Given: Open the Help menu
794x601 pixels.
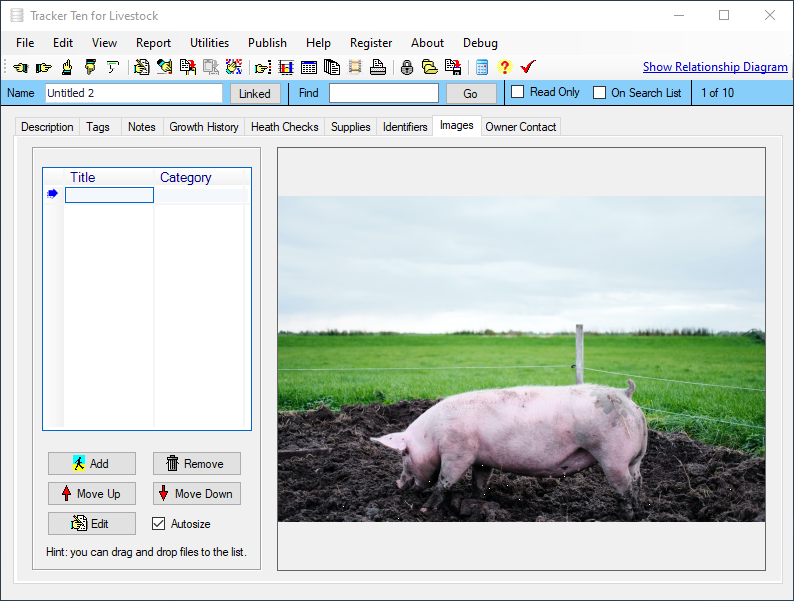Looking at the screenshot, I should (319, 43).
